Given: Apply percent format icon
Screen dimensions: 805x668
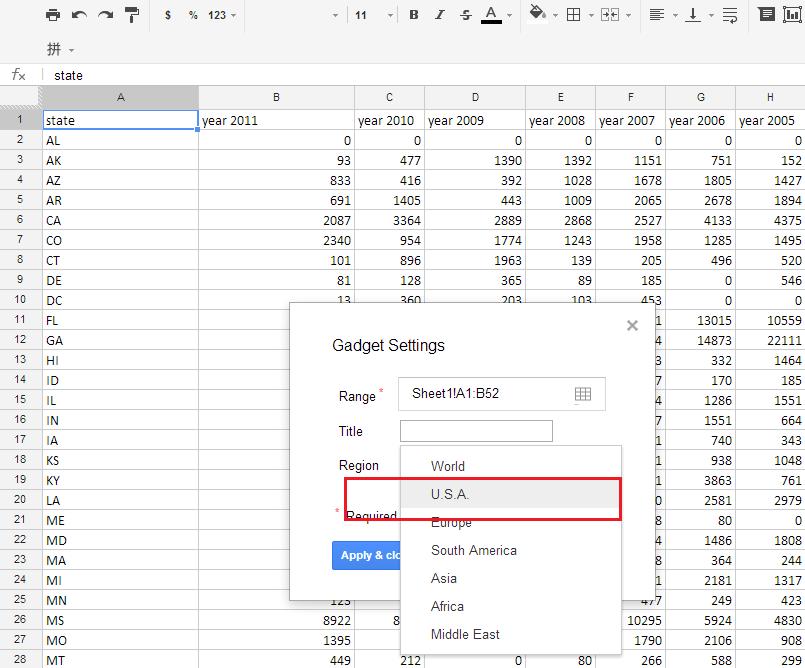Looking at the screenshot, I should pyautogui.click(x=193, y=14).
